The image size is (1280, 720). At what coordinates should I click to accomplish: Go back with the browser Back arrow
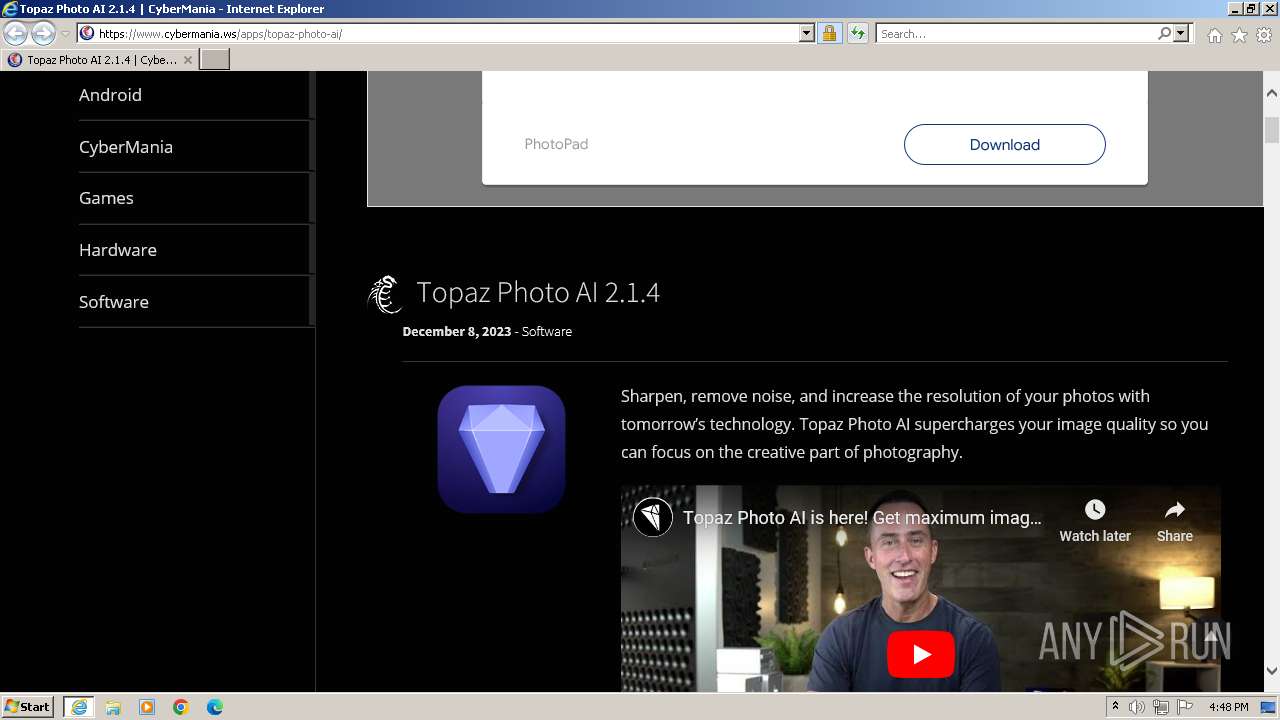(15, 34)
